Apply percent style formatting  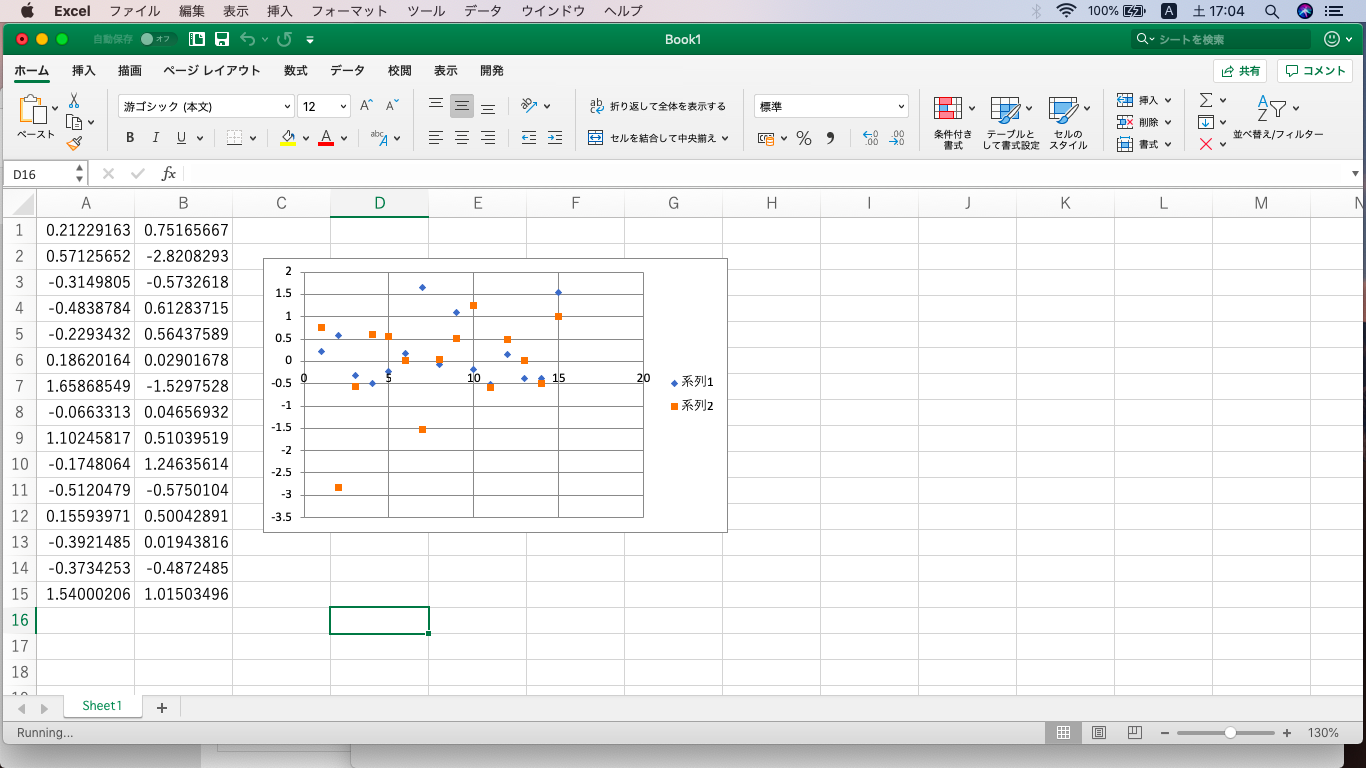click(803, 138)
